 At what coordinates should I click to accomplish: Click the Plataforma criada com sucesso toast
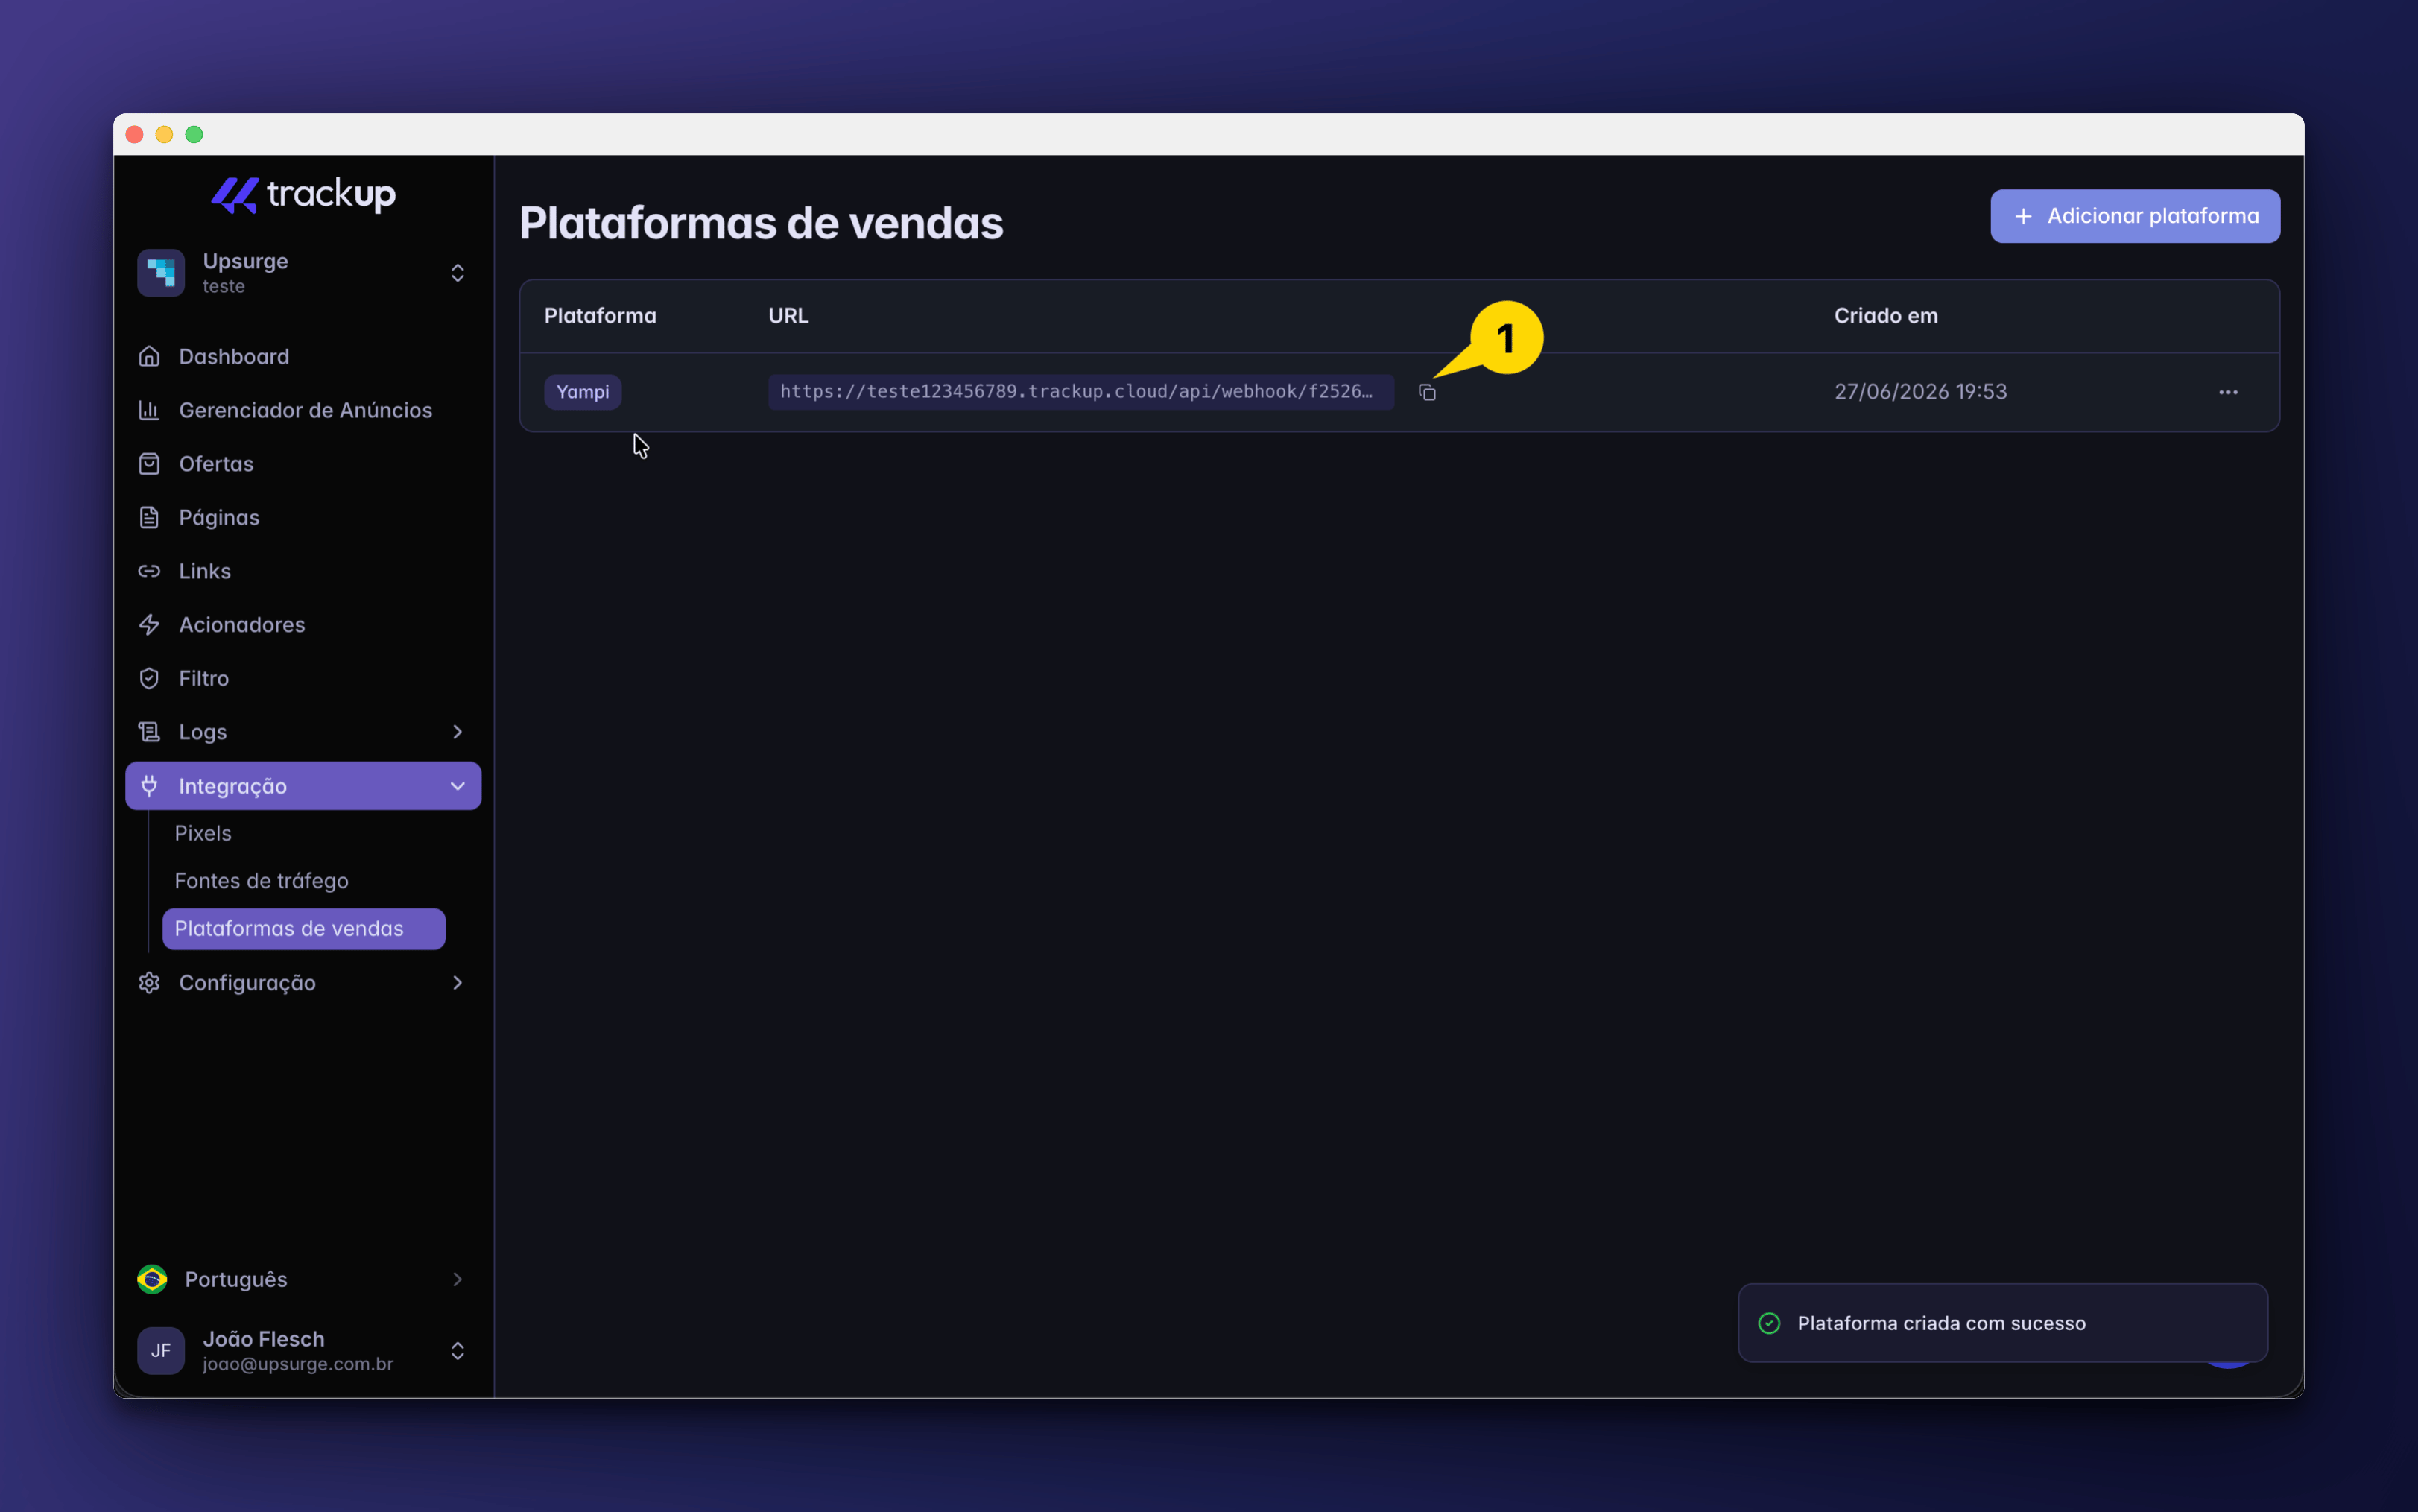[x=2002, y=1323]
